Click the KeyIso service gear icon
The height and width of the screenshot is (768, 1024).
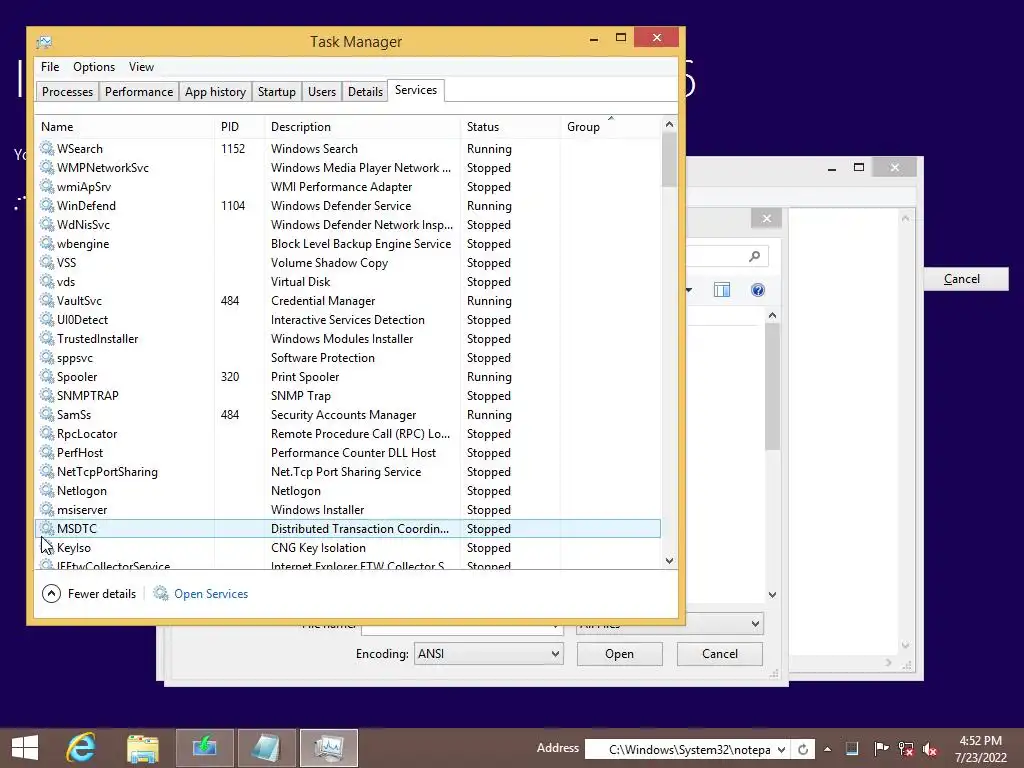point(47,547)
